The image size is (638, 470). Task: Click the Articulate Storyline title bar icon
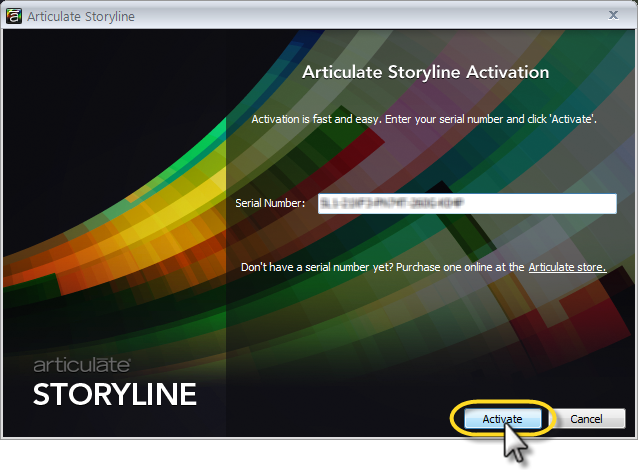pyautogui.click(x=14, y=16)
